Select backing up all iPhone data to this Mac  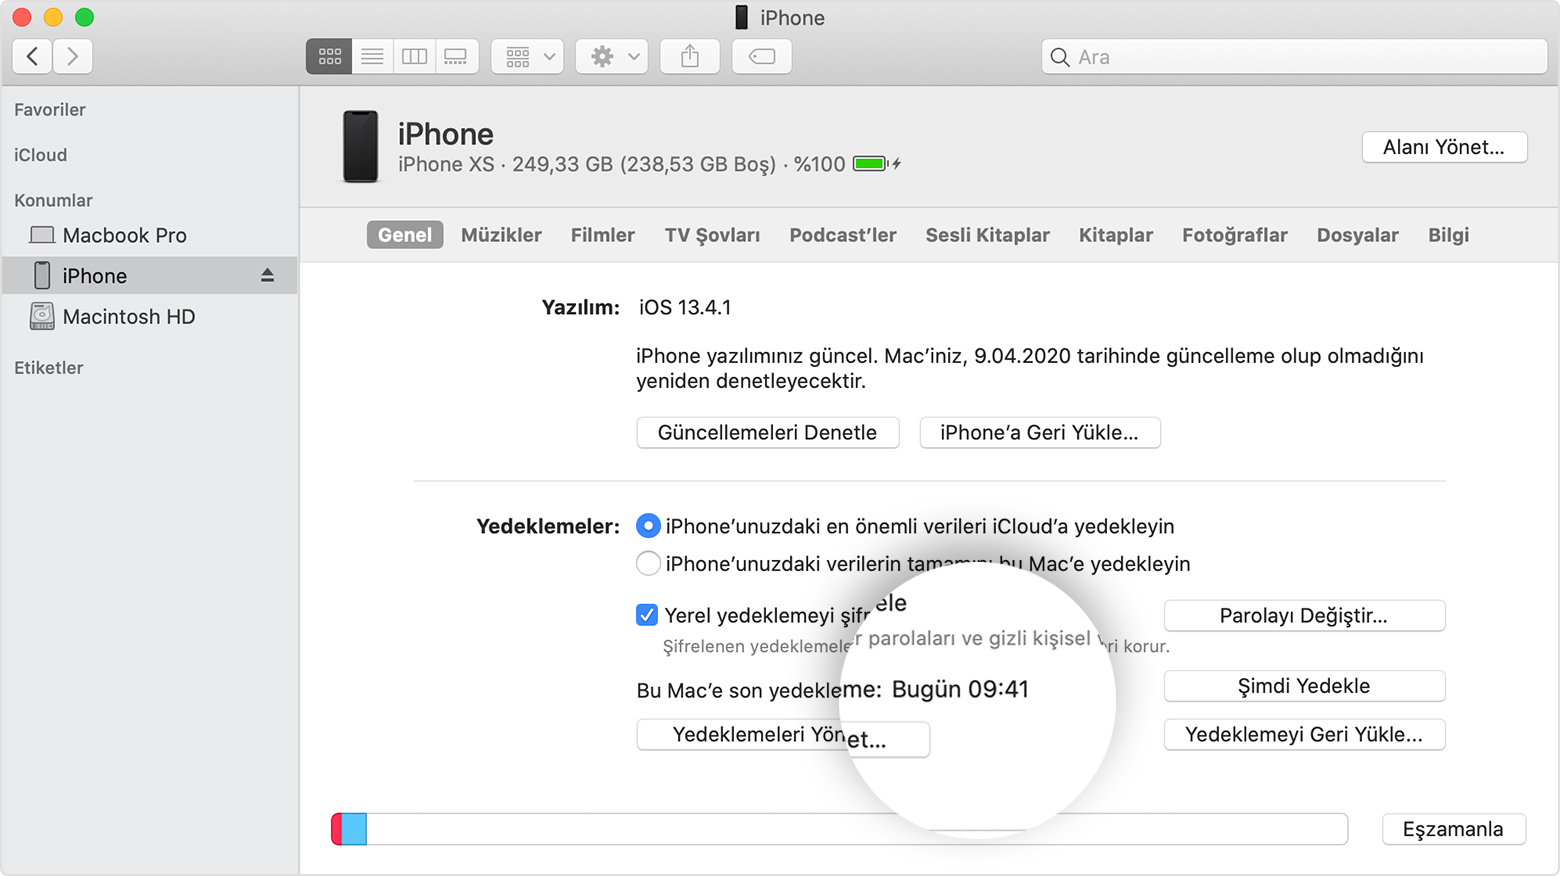coord(648,563)
